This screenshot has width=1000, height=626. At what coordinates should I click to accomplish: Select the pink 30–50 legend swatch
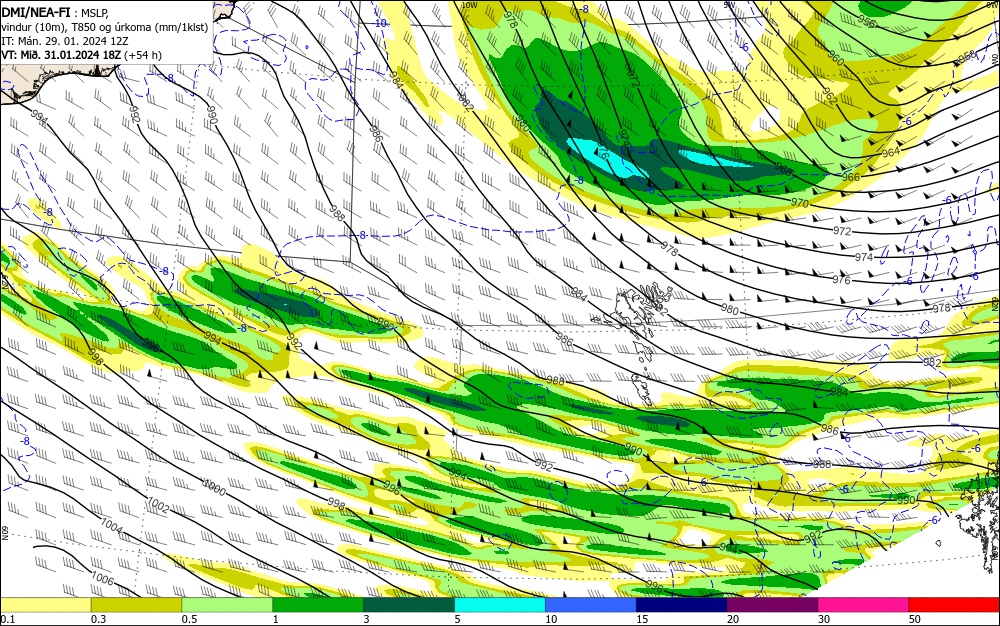tap(864, 605)
